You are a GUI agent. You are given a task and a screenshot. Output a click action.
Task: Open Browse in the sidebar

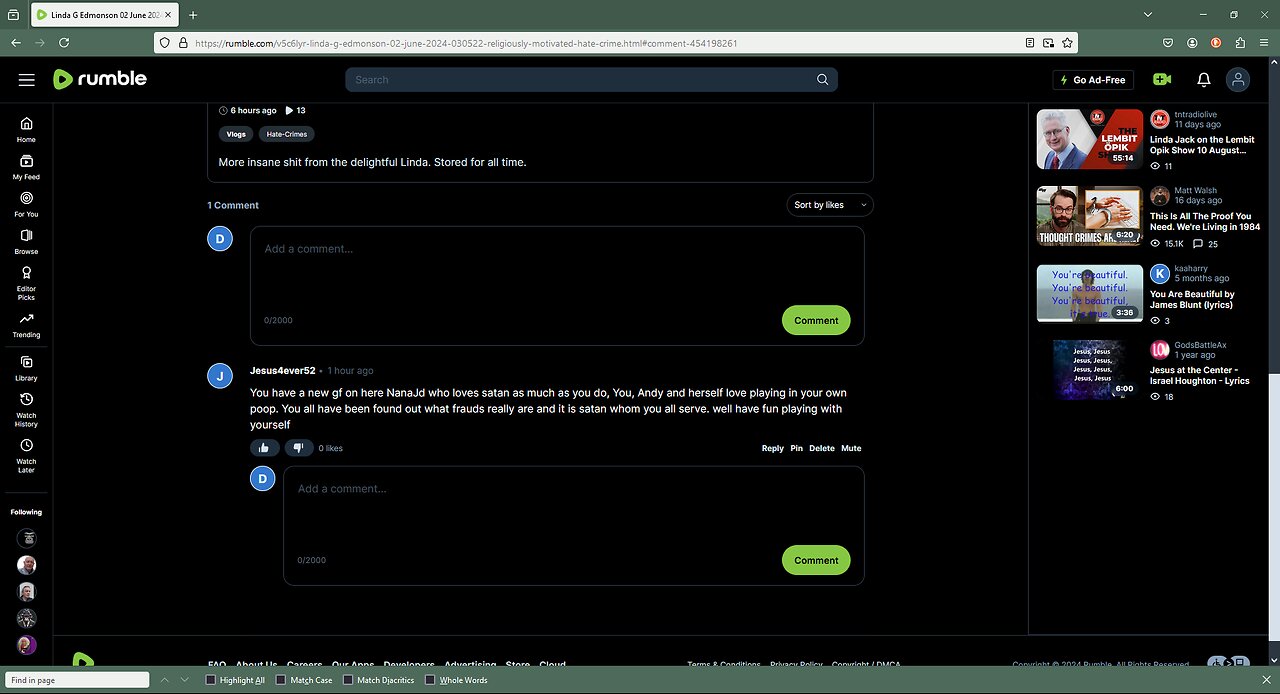coord(26,241)
